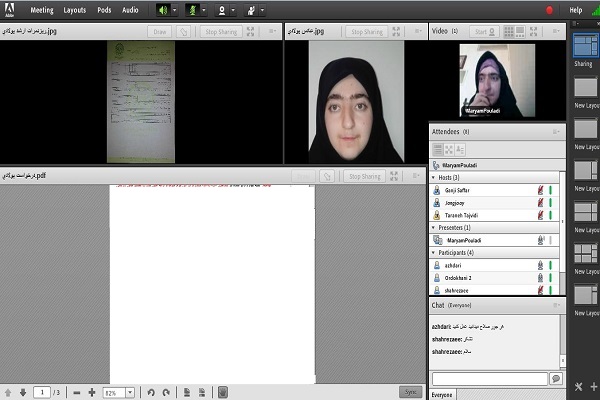The image size is (600, 400).
Task: Maximize the Video pod
Action: (534, 32)
